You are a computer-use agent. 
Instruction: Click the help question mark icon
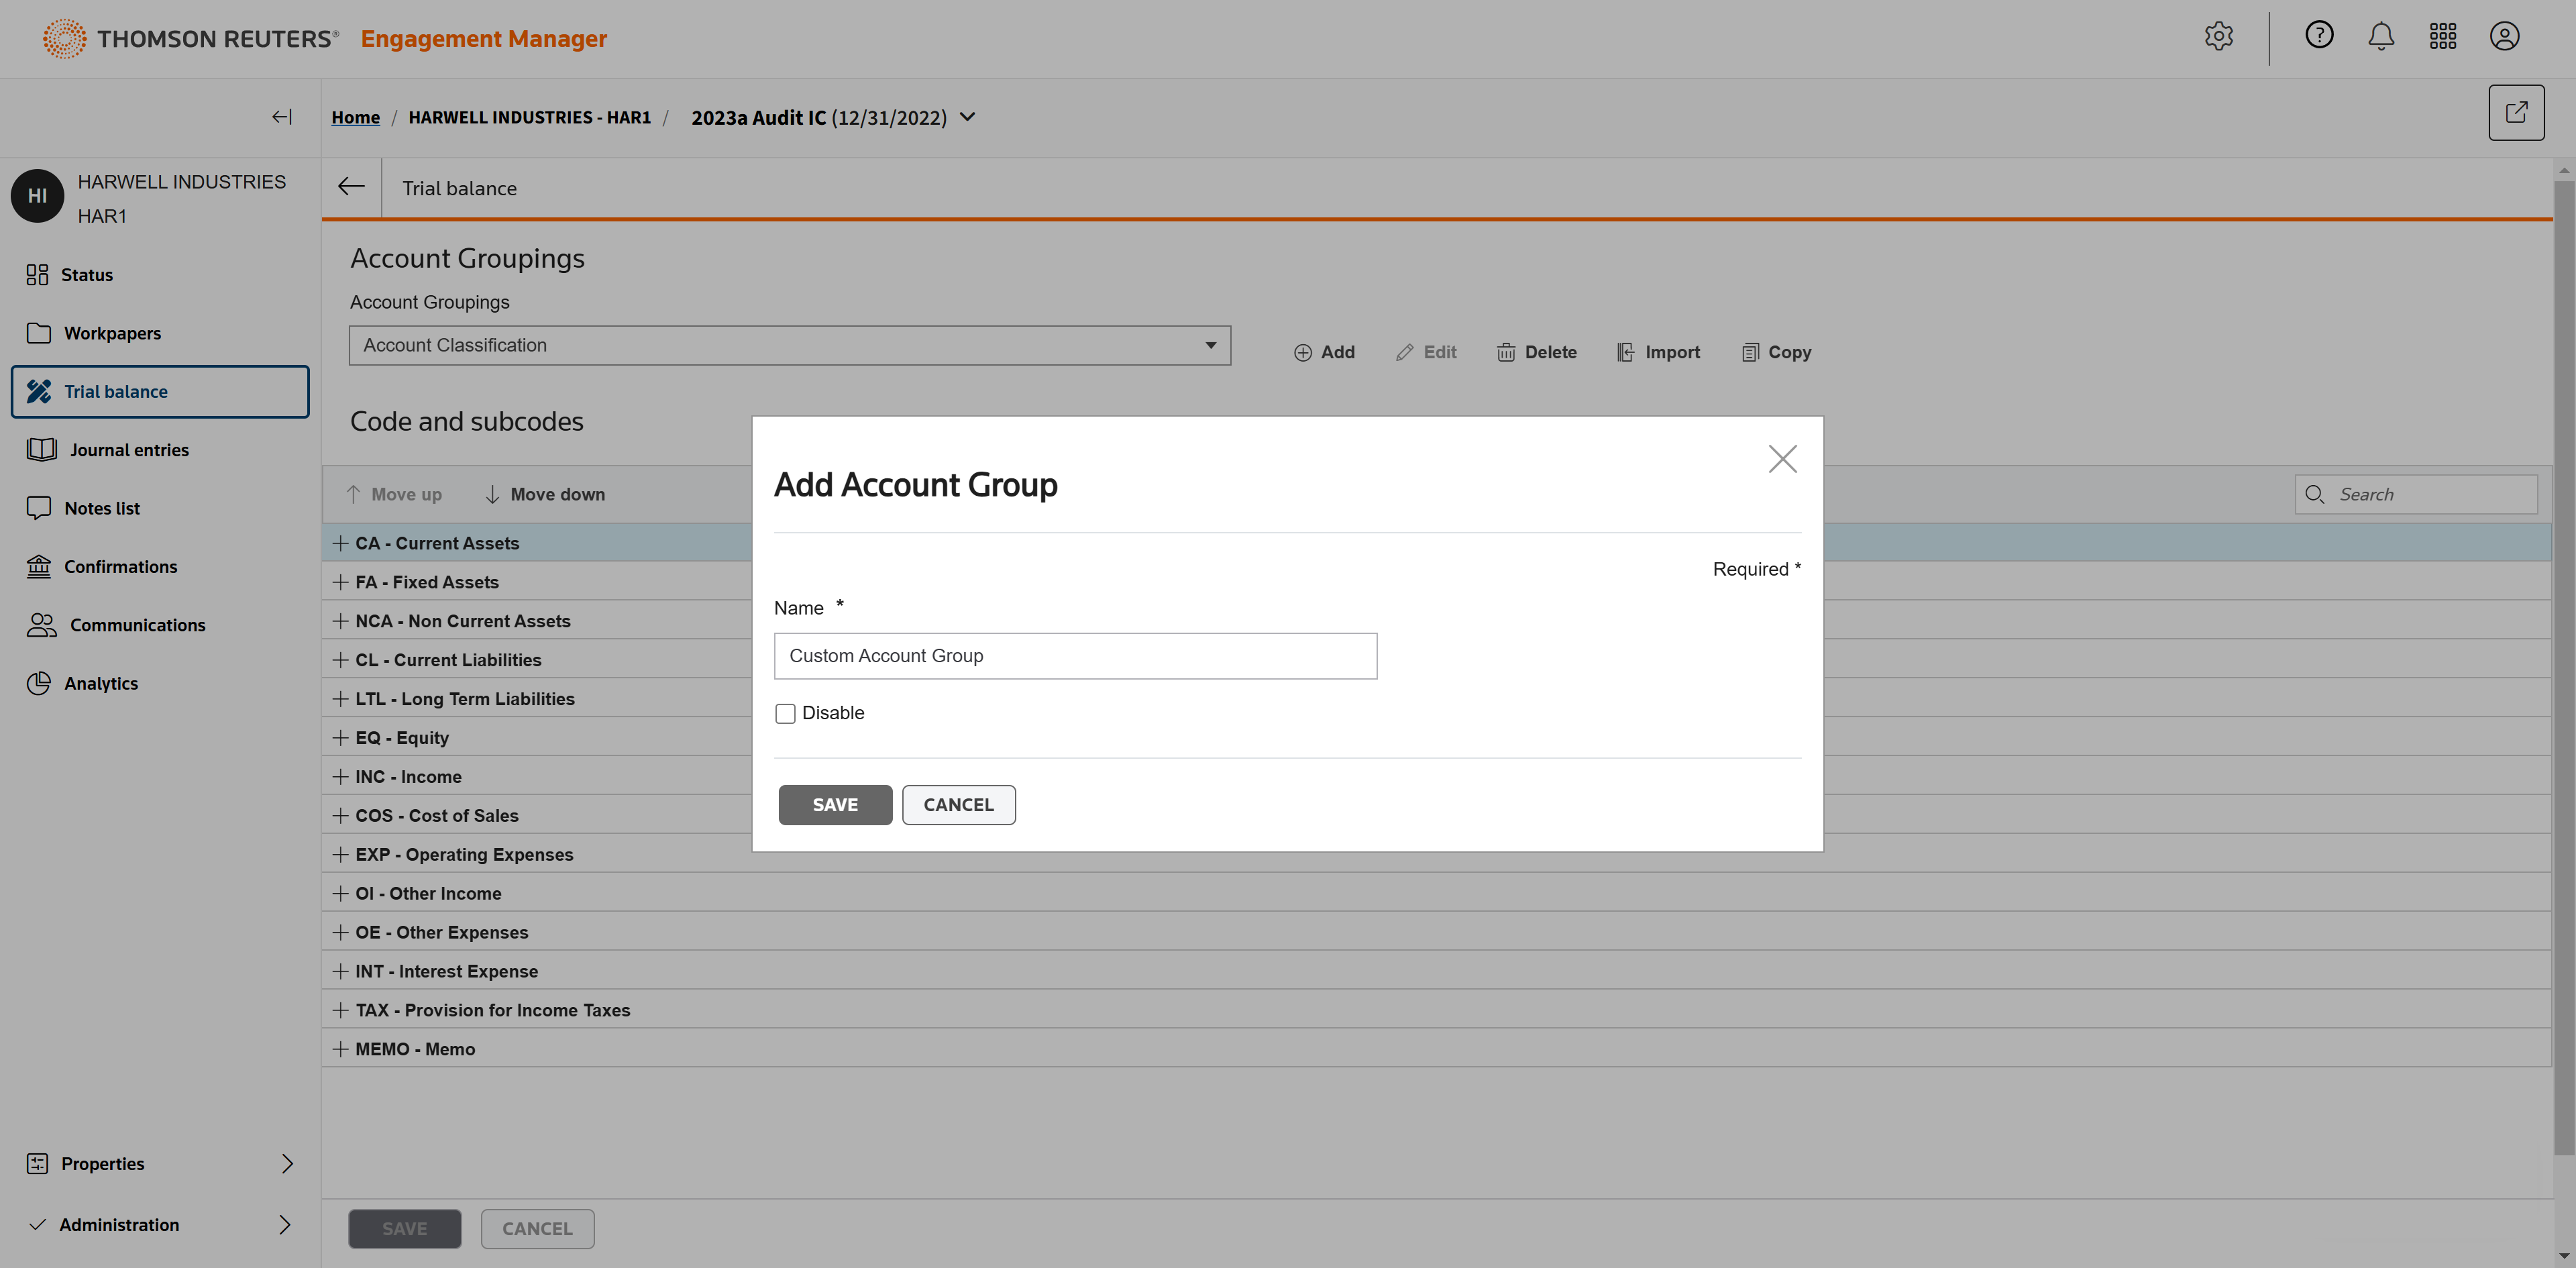[2319, 36]
